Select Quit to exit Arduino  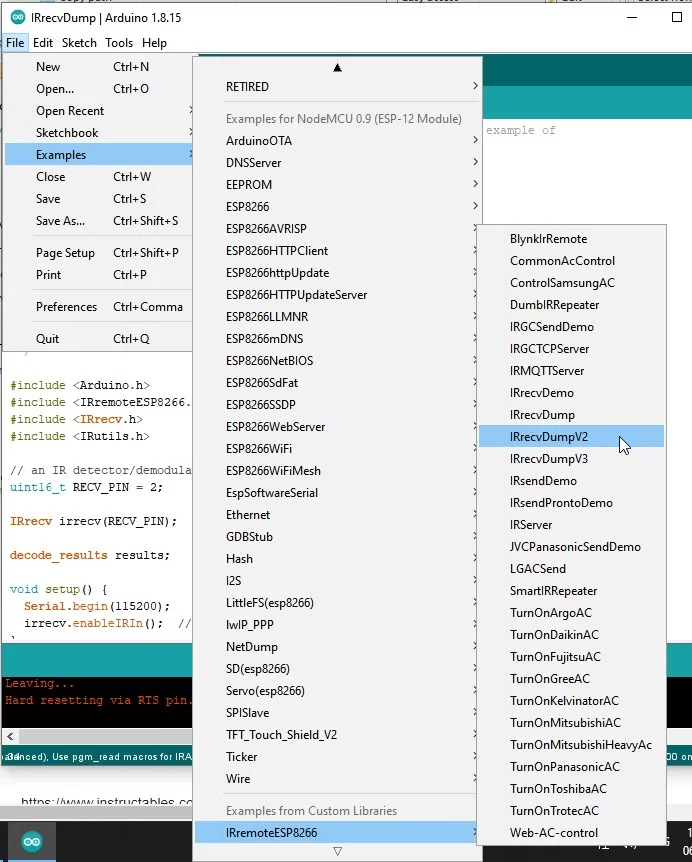point(99,338)
